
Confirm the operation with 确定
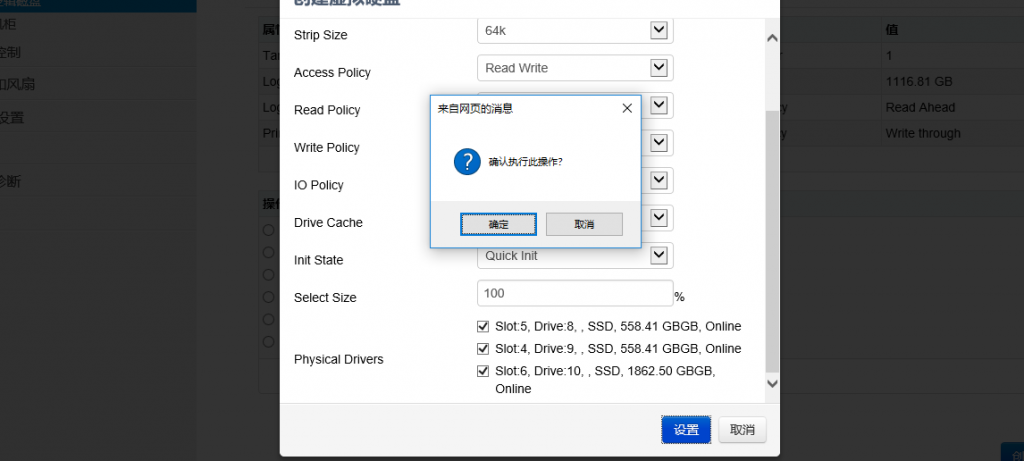click(x=498, y=225)
